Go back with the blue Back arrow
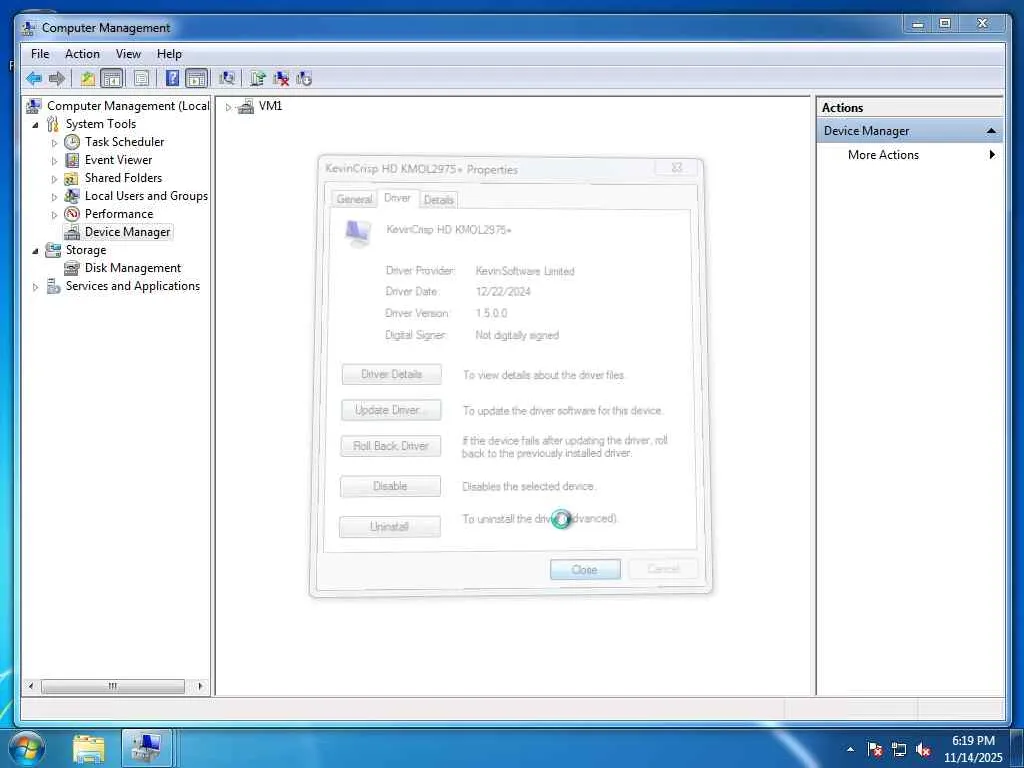Image resolution: width=1024 pixels, height=768 pixels. click(x=34, y=79)
